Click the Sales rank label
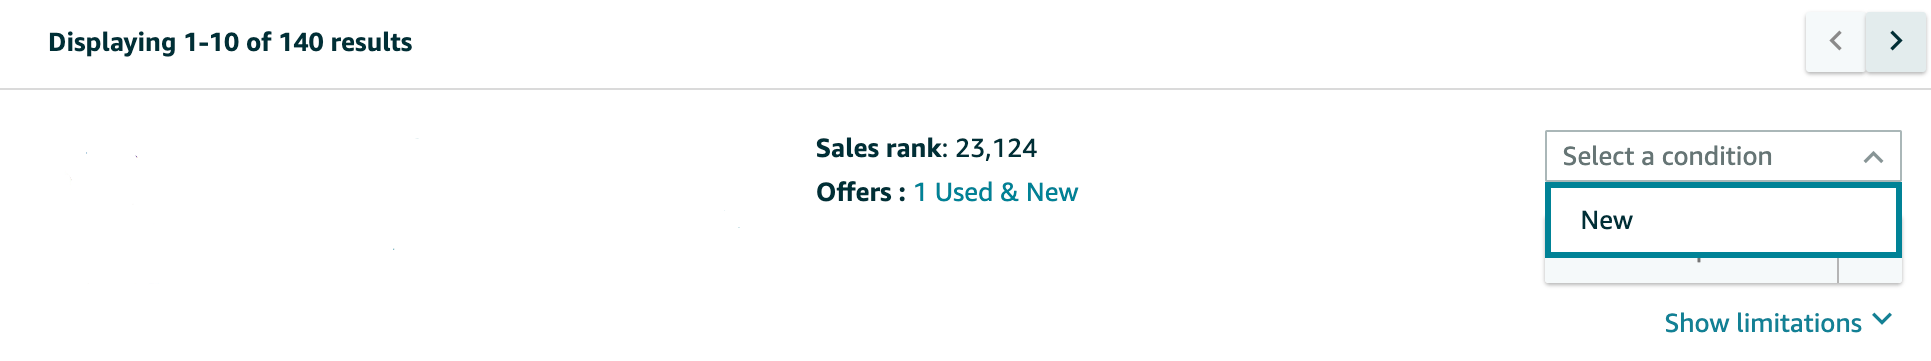Image resolution: width=1931 pixels, height=361 pixels. click(878, 148)
